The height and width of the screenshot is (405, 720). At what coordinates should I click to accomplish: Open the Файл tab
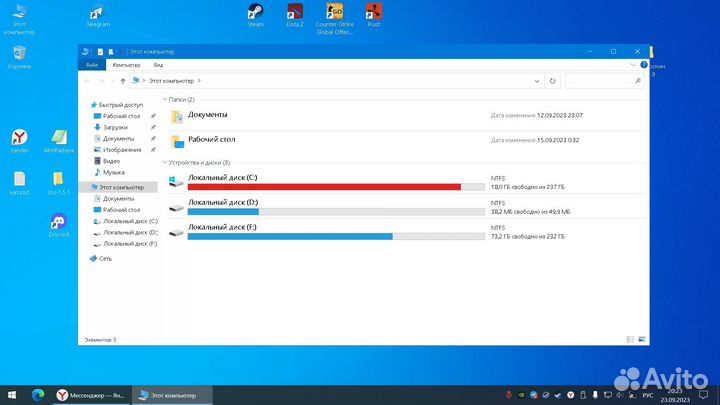point(92,65)
